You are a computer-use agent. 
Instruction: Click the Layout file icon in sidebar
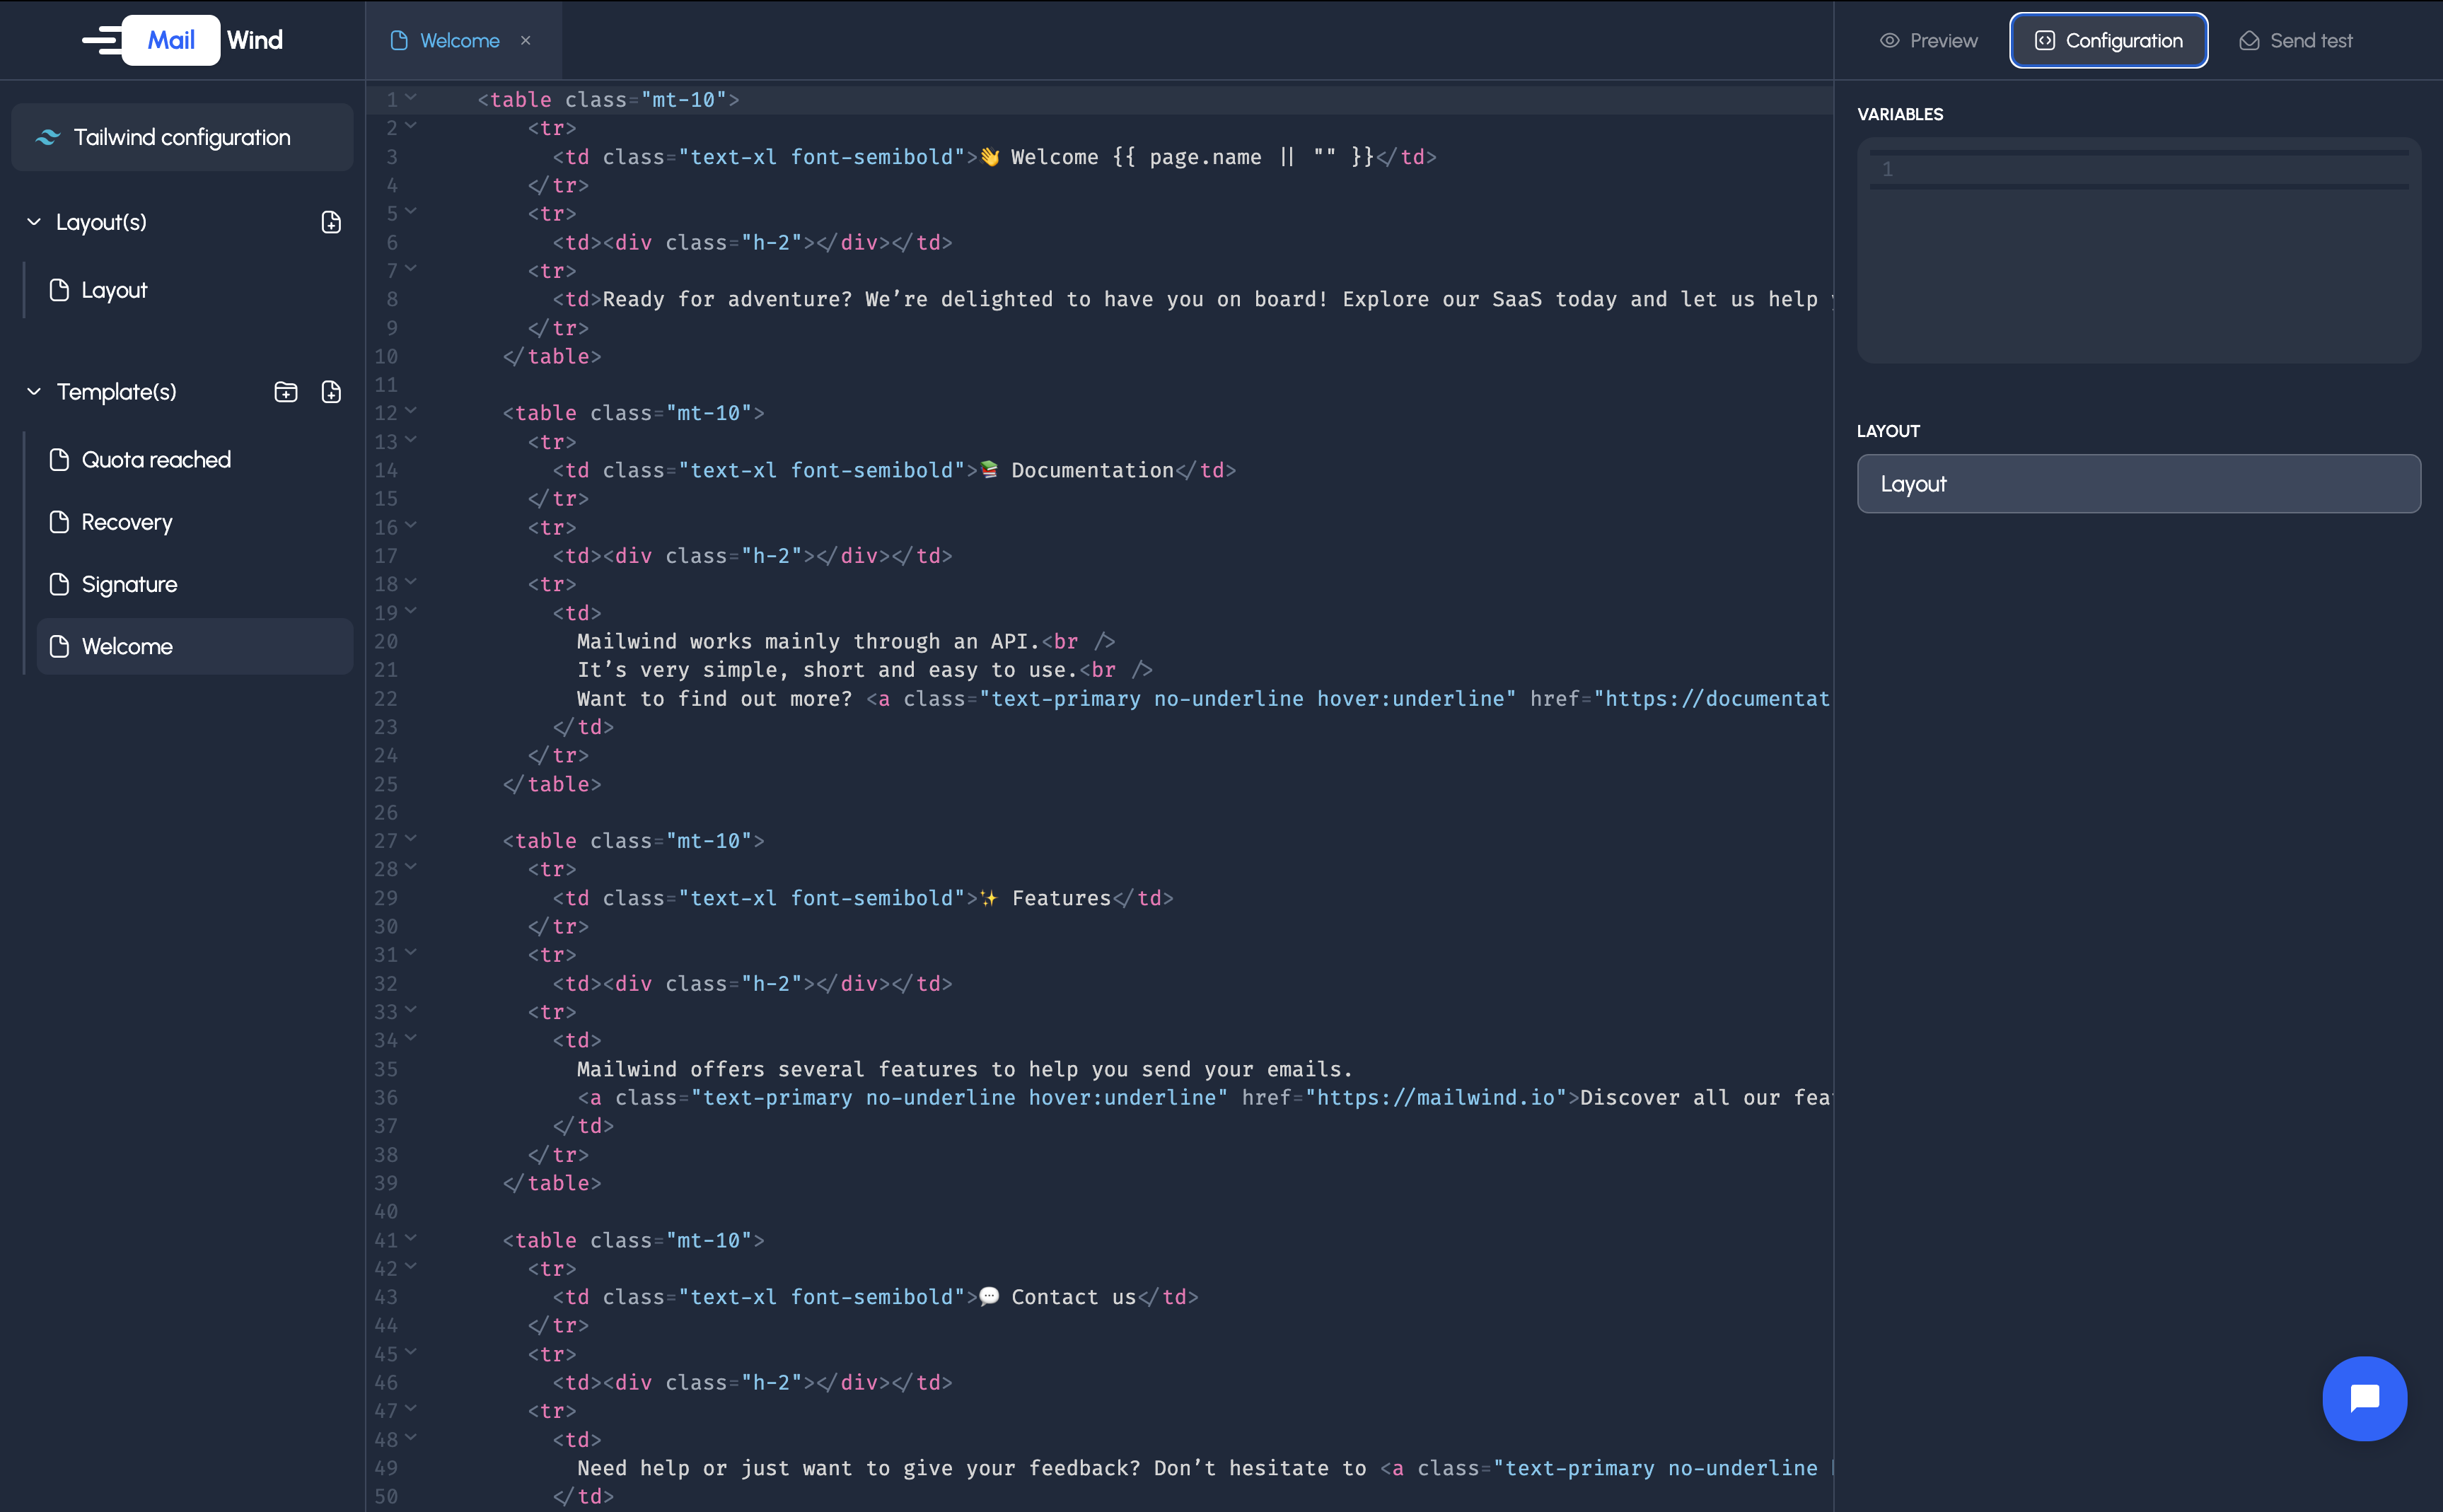click(x=59, y=290)
